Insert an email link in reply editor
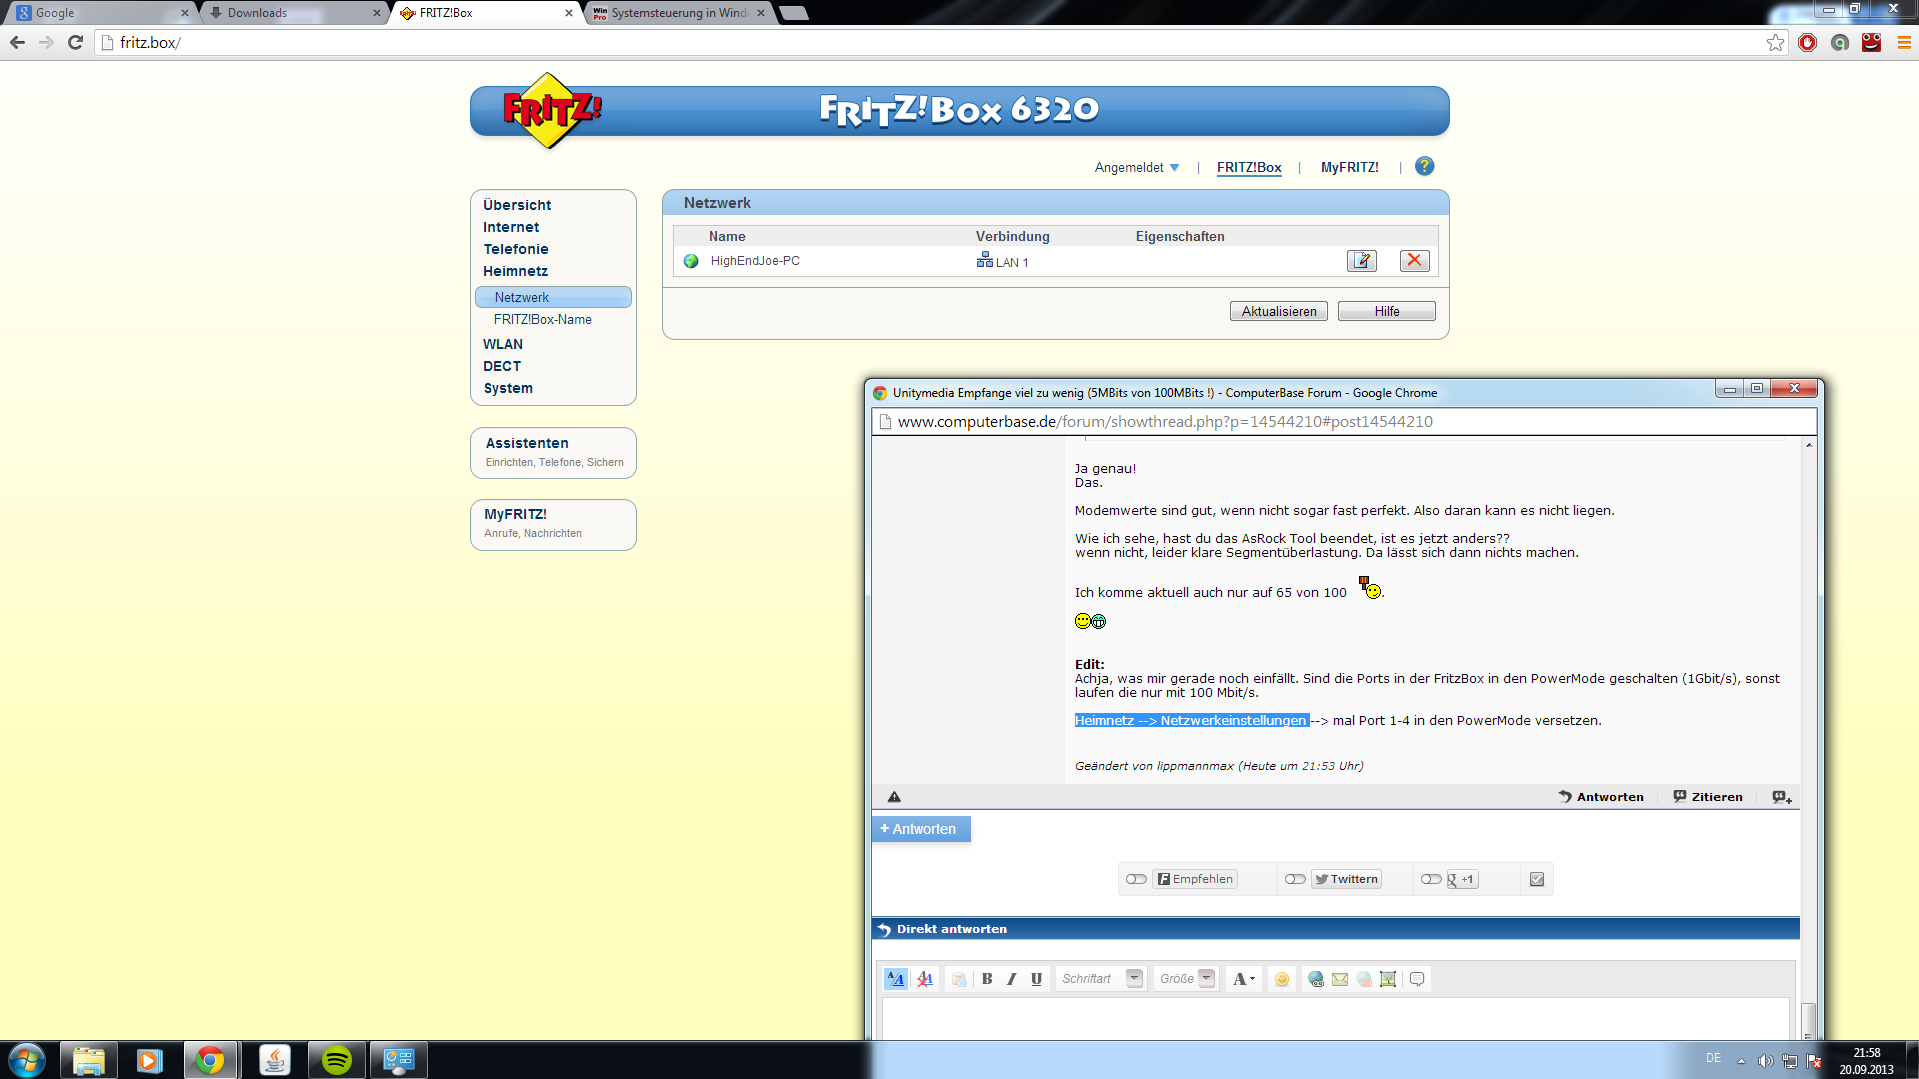Screen dimensions: 1919x1079 click(x=1340, y=979)
